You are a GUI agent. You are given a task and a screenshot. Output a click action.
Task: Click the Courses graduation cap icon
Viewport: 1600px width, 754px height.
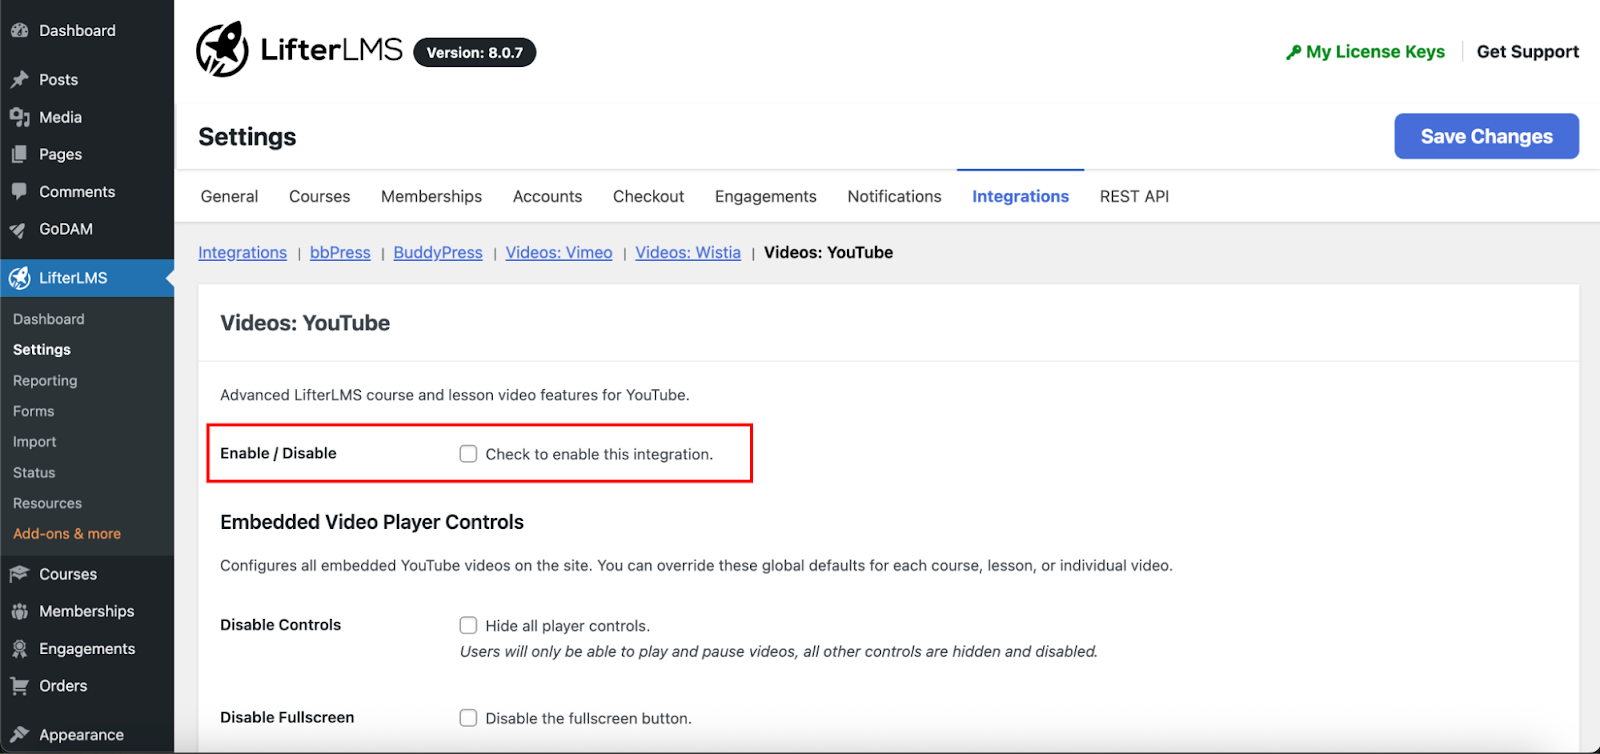(x=19, y=574)
